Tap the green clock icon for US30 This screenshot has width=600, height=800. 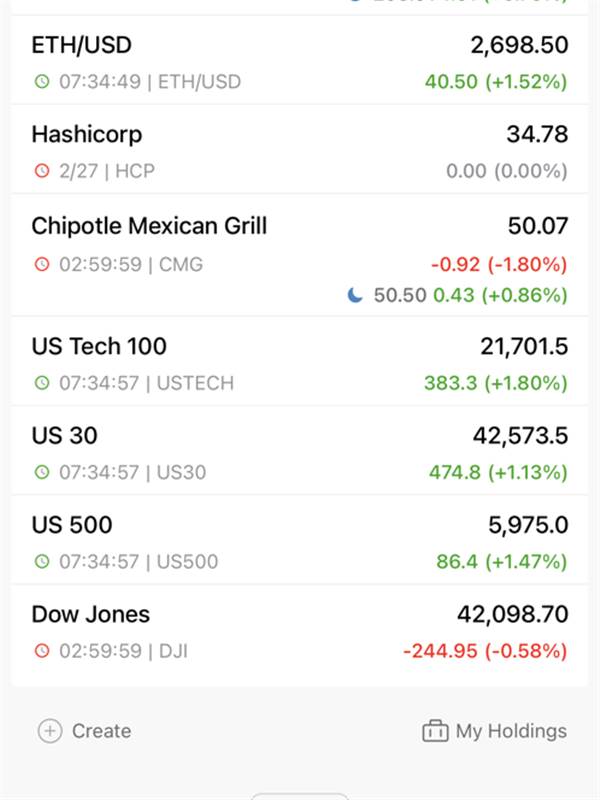(x=42, y=472)
